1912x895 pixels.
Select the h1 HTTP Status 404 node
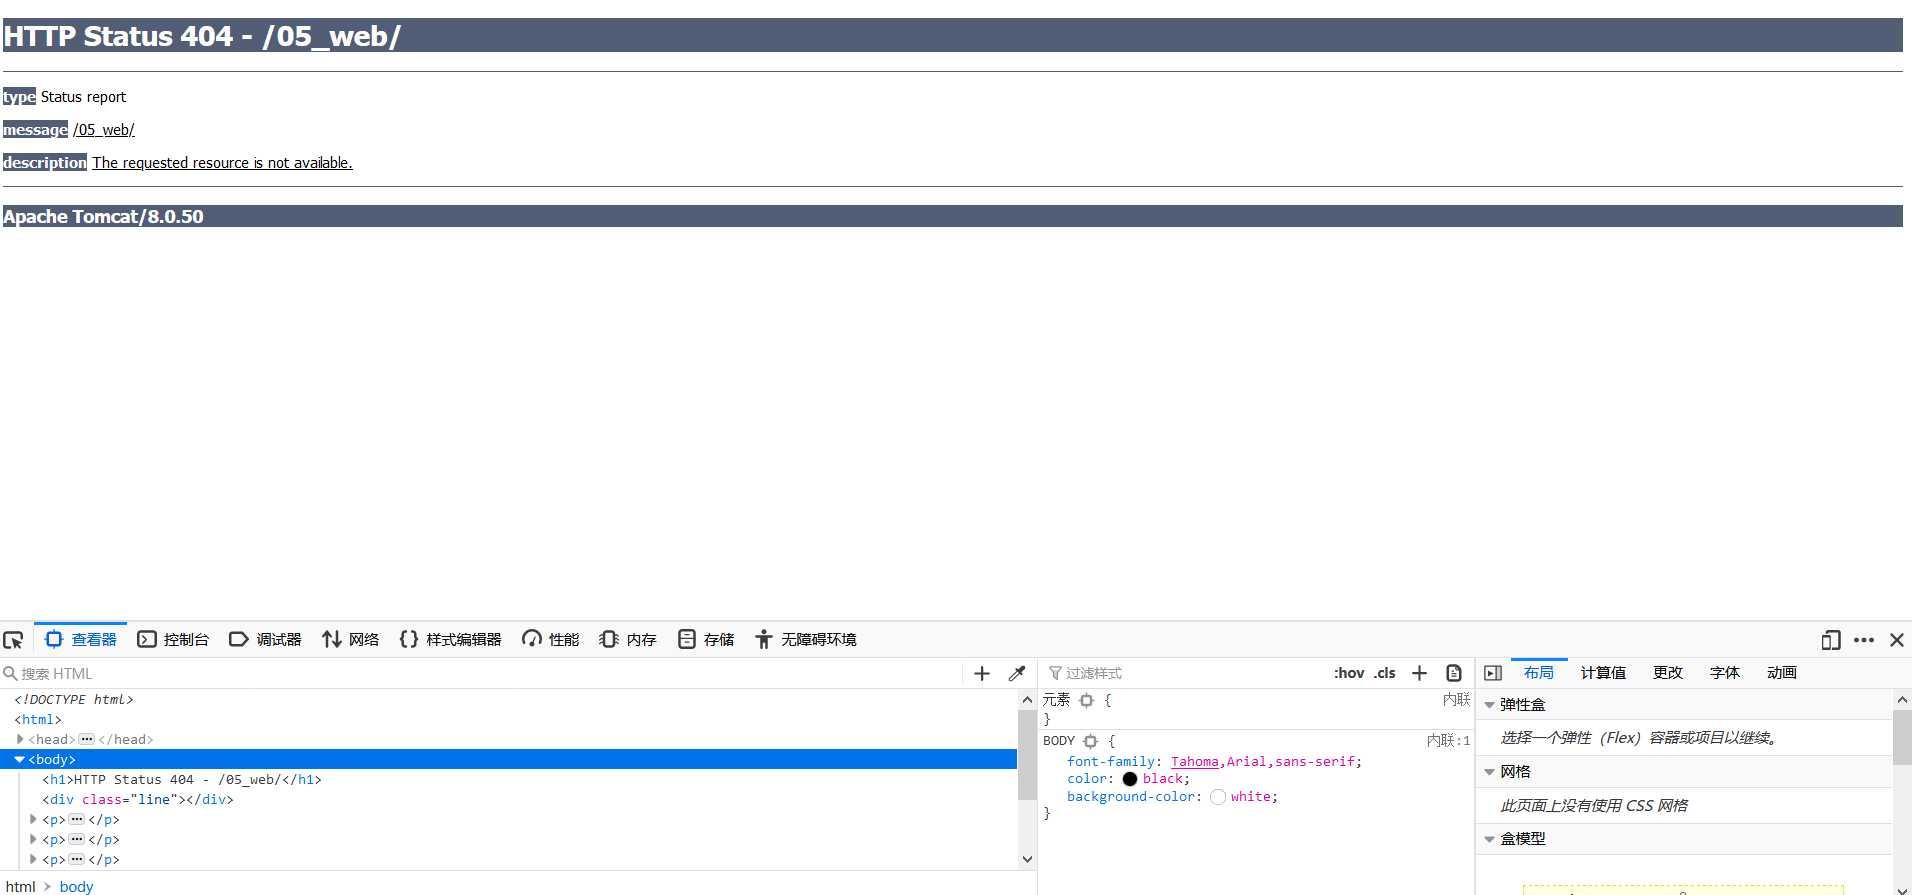coord(182,780)
